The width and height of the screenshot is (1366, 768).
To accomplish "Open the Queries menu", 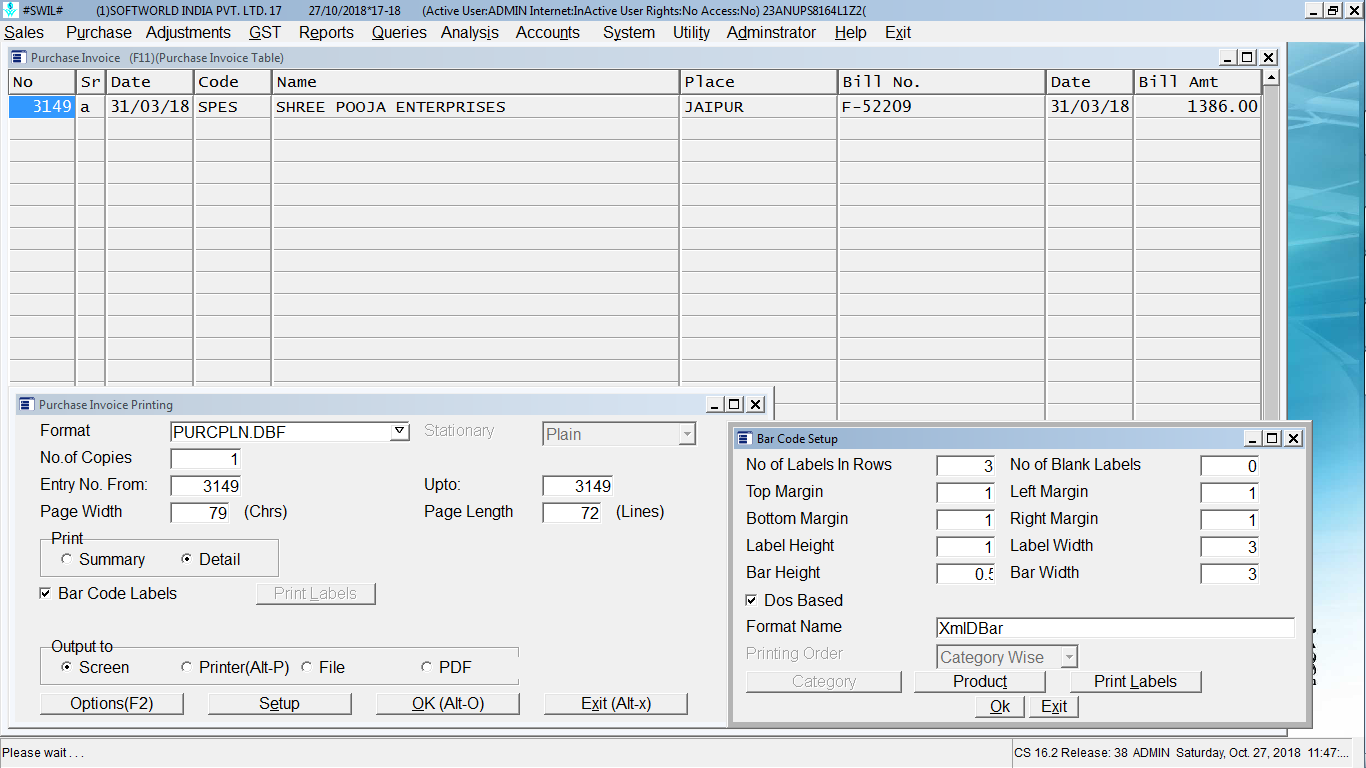I will click(x=399, y=32).
